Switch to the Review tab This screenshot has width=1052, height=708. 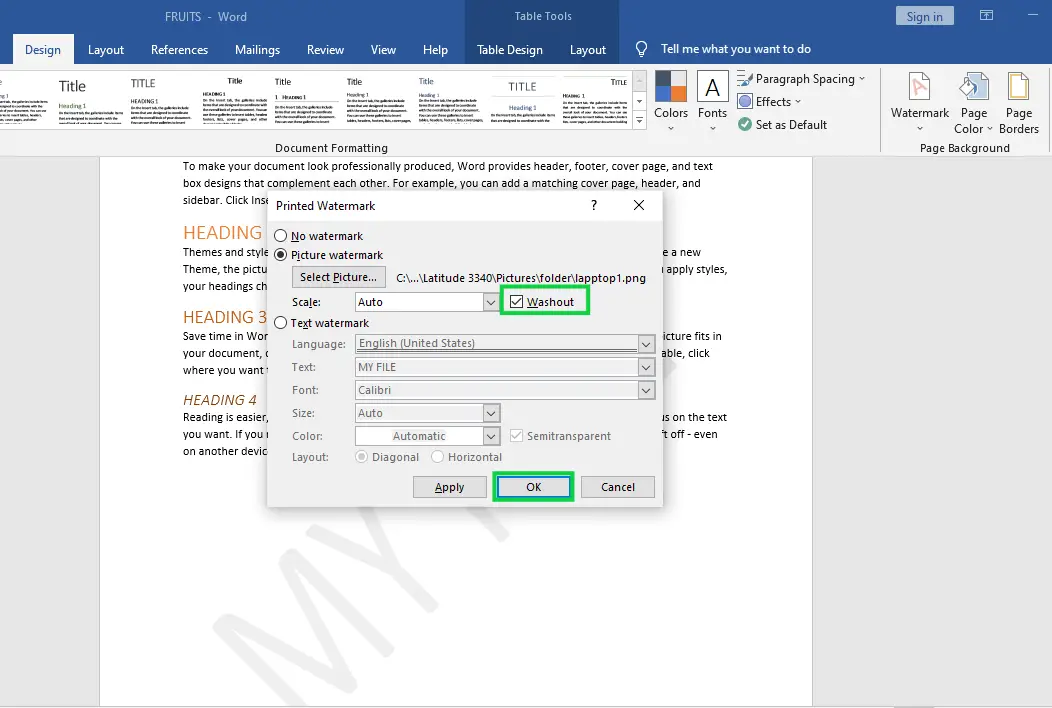[325, 48]
